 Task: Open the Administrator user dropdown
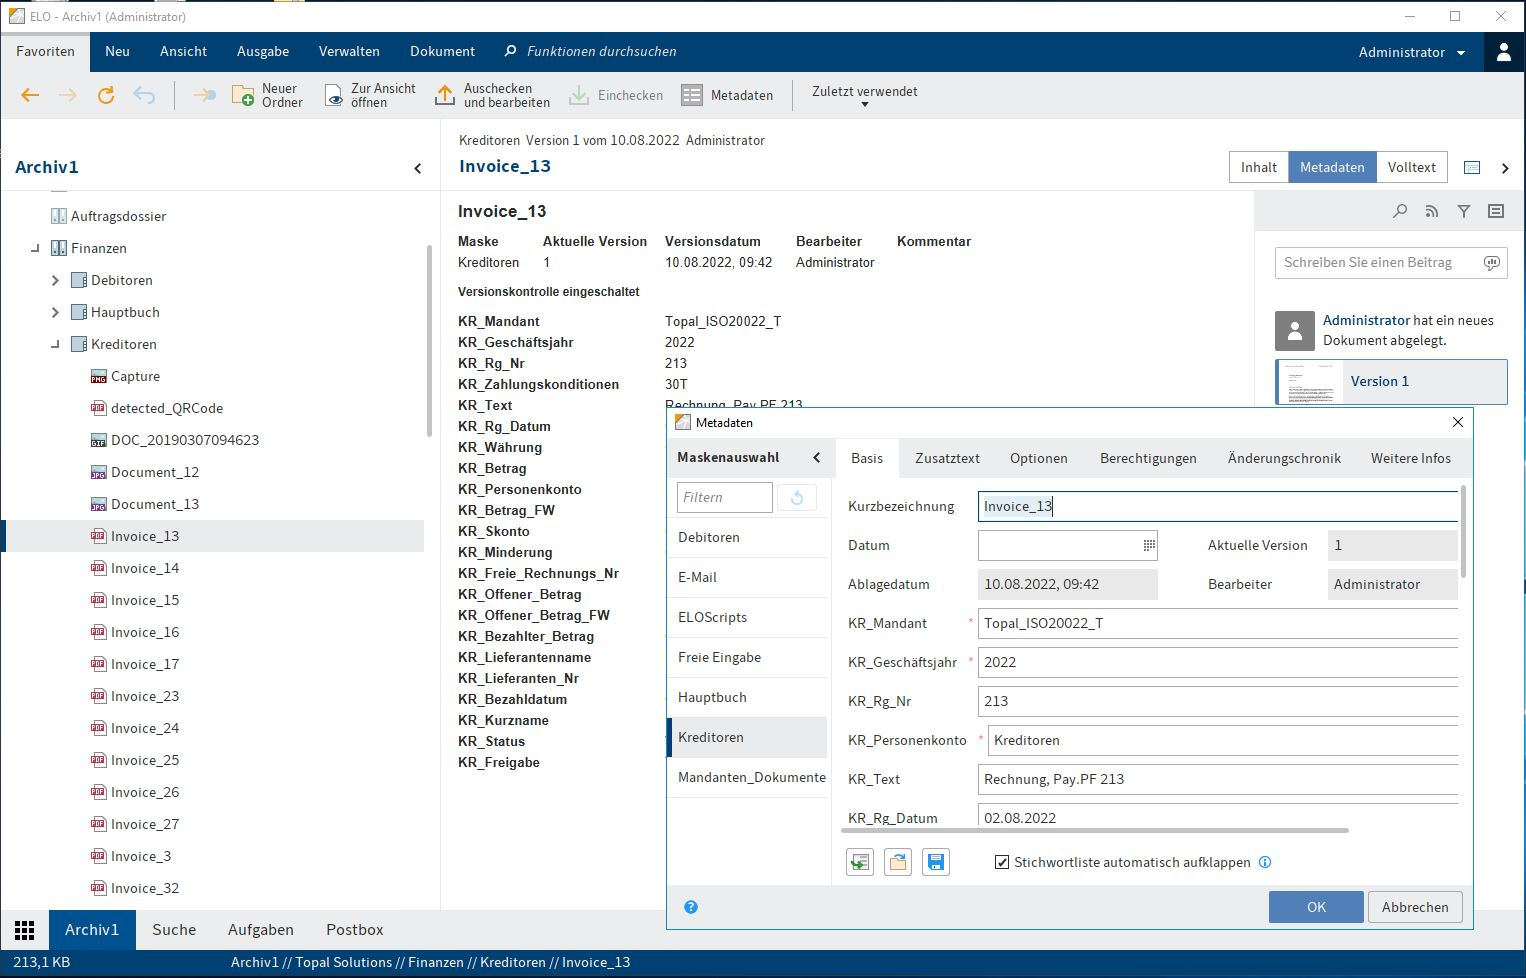click(1411, 52)
